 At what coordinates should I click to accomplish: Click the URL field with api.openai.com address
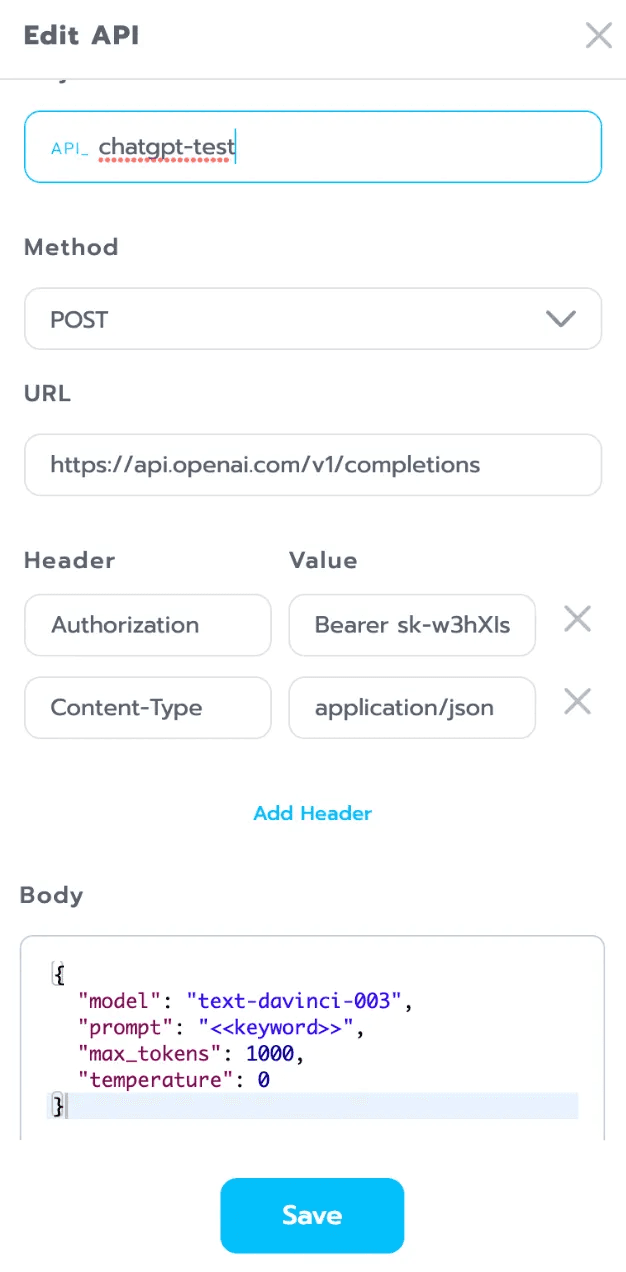[x=313, y=464]
